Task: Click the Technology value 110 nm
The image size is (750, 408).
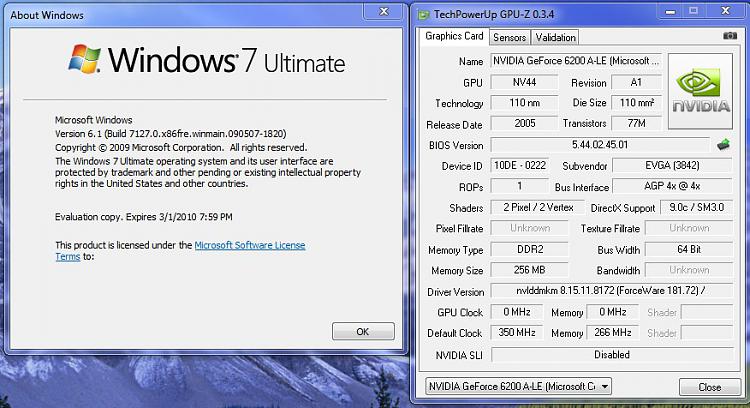Action: pyautogui.click(x=524, y=102)
